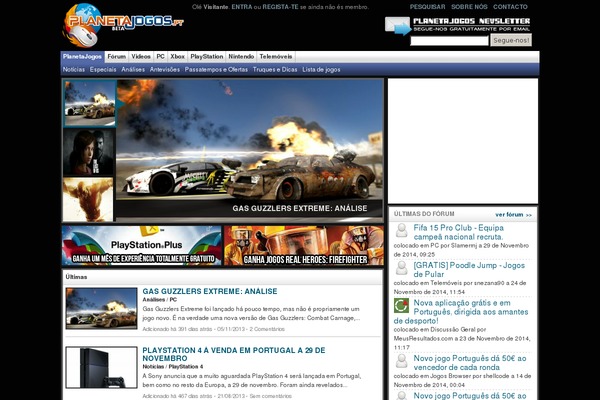
Task: Switch to the PlayStation tab
Action: pos(207,57)
